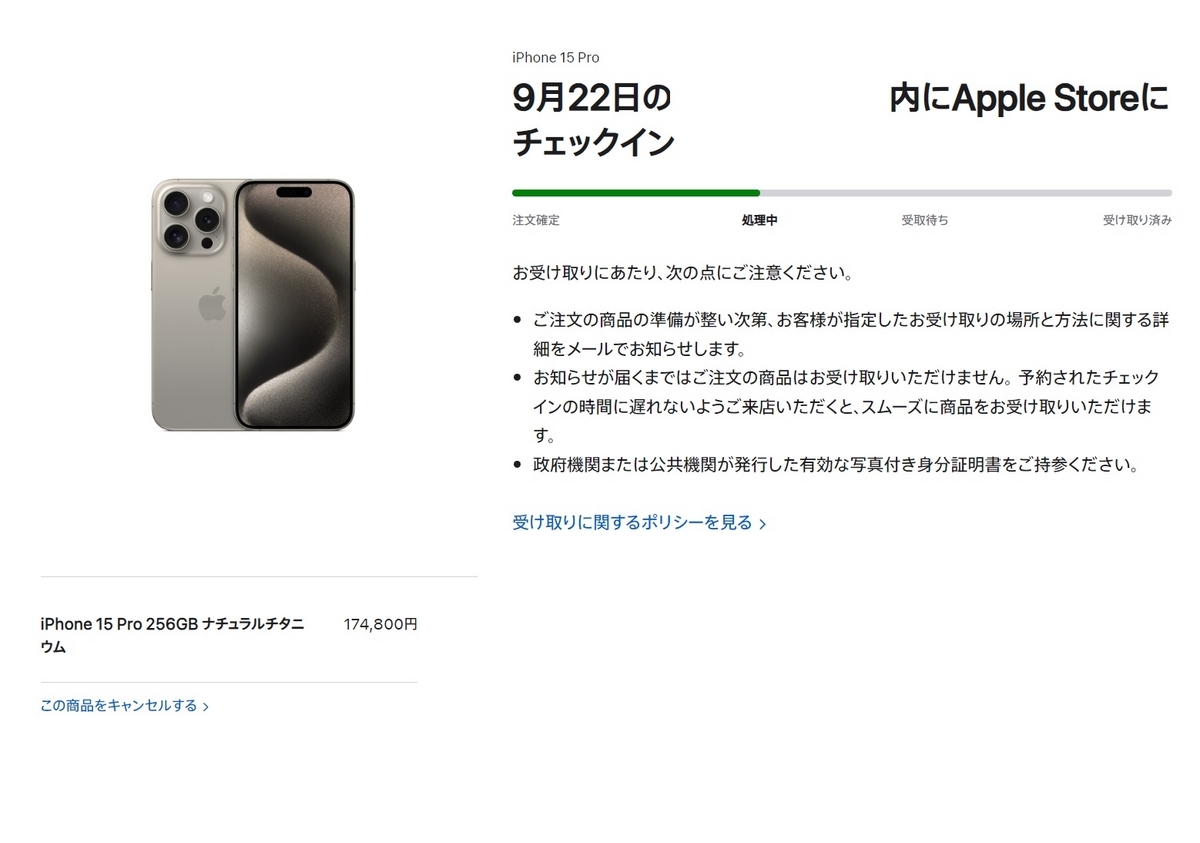
Task: Click the iPhone 15 Pro product image
Action: click(253, 305)
